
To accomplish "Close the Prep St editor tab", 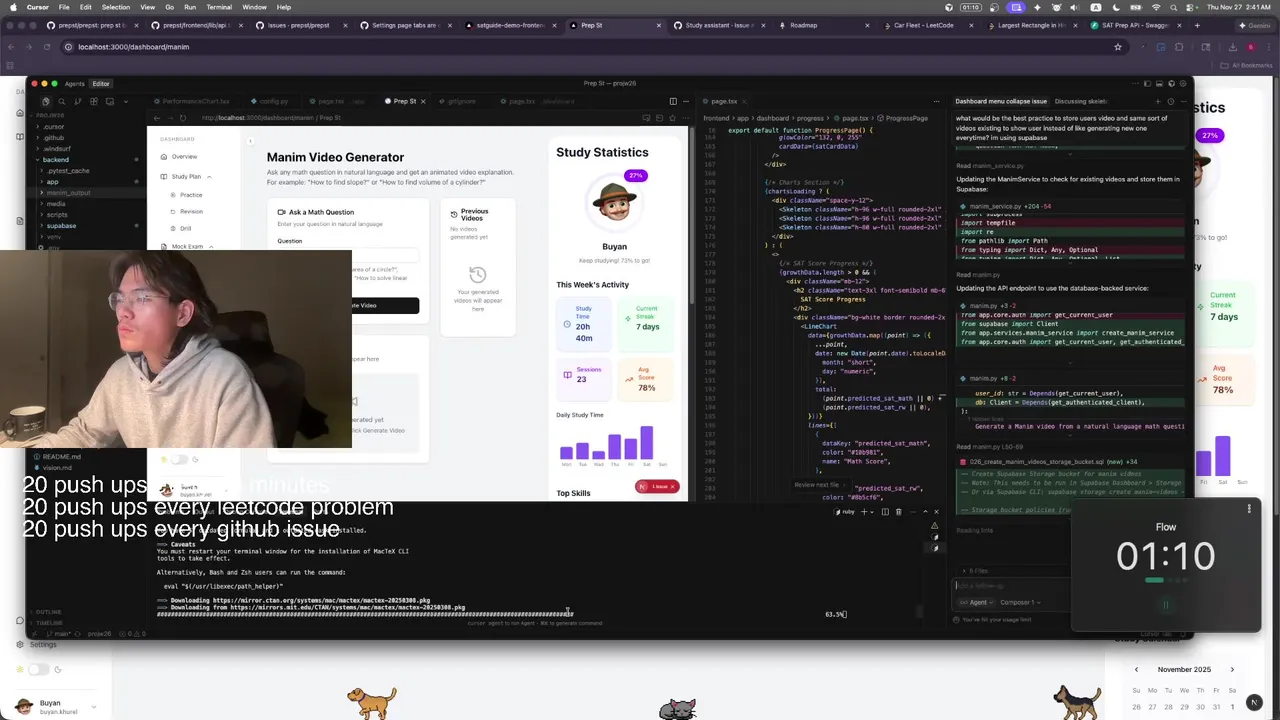I will [x=423, y=101].
